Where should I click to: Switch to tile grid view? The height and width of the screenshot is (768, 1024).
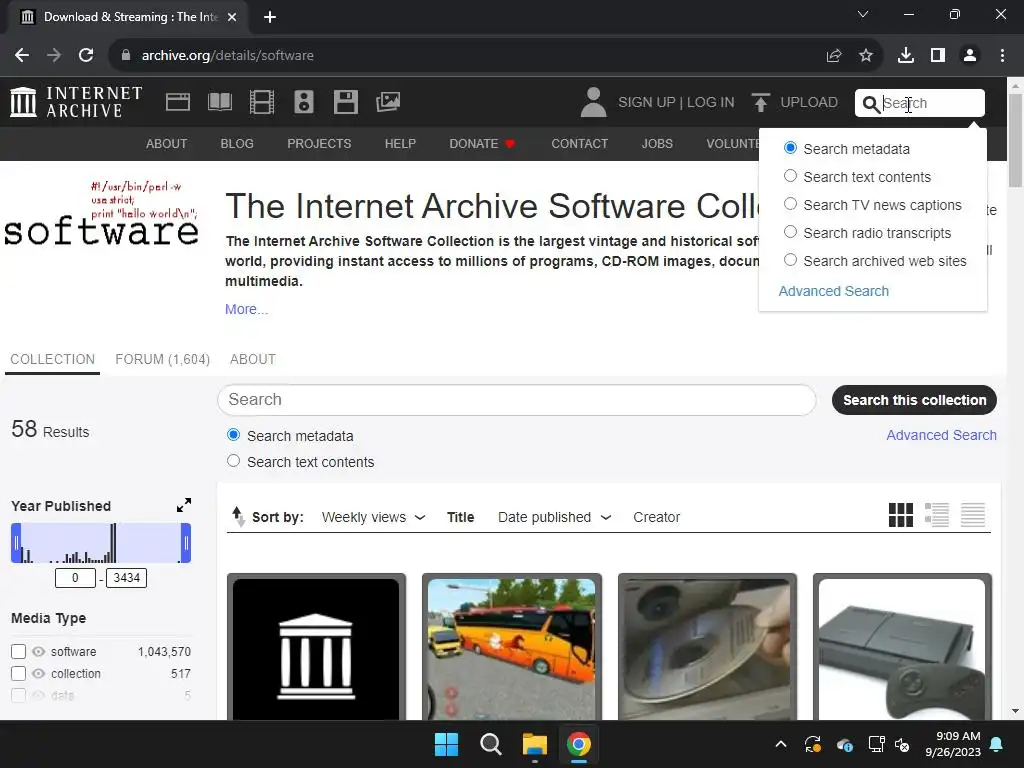tap(901, 515)
